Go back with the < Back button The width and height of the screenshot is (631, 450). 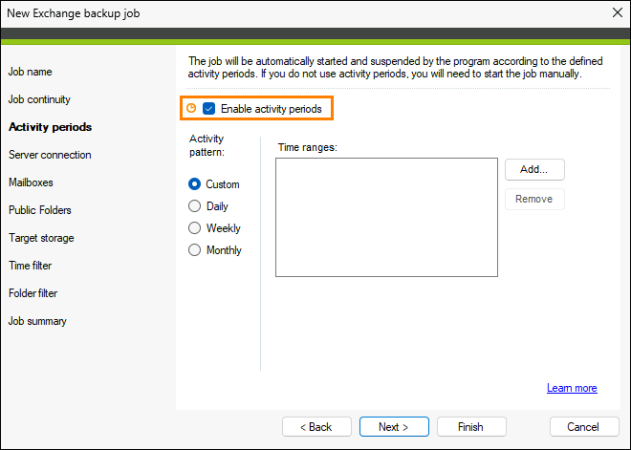tap(317, 427)
